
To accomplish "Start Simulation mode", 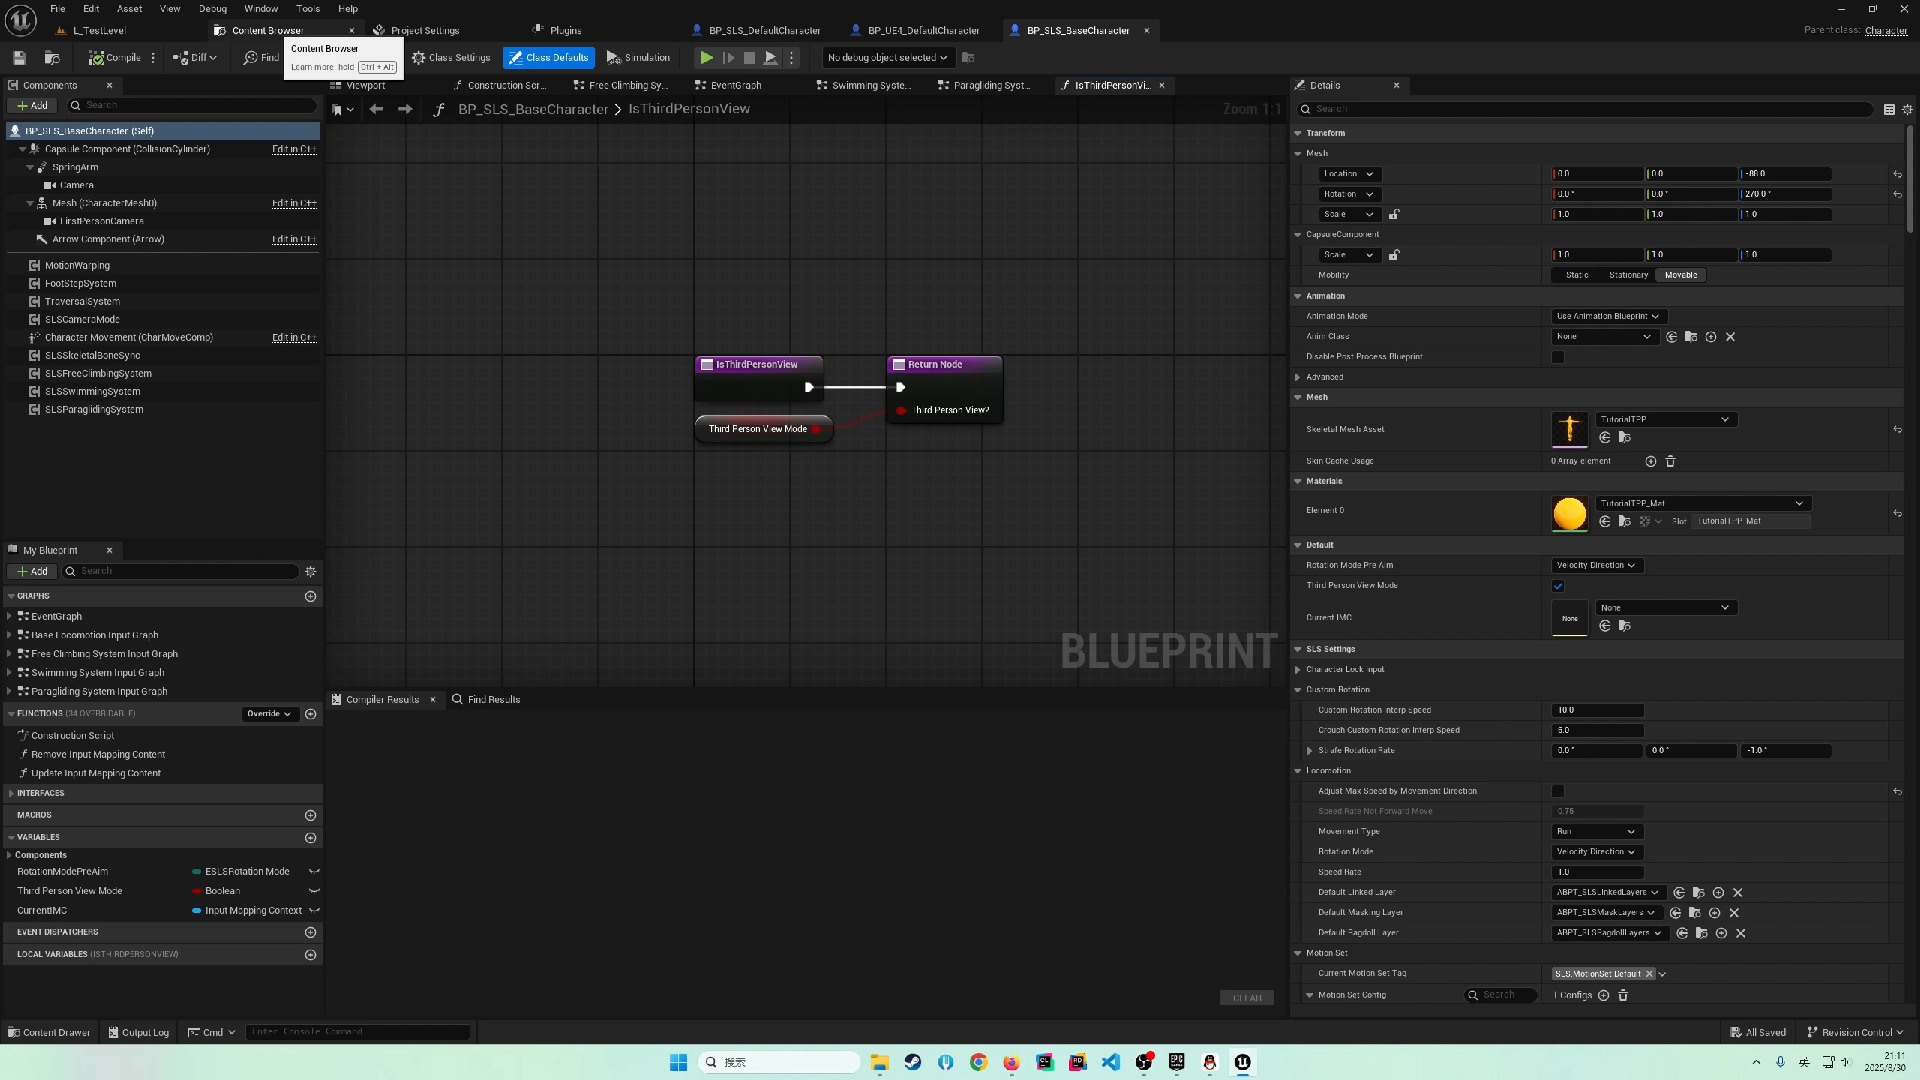I will [x=638, y=58].
